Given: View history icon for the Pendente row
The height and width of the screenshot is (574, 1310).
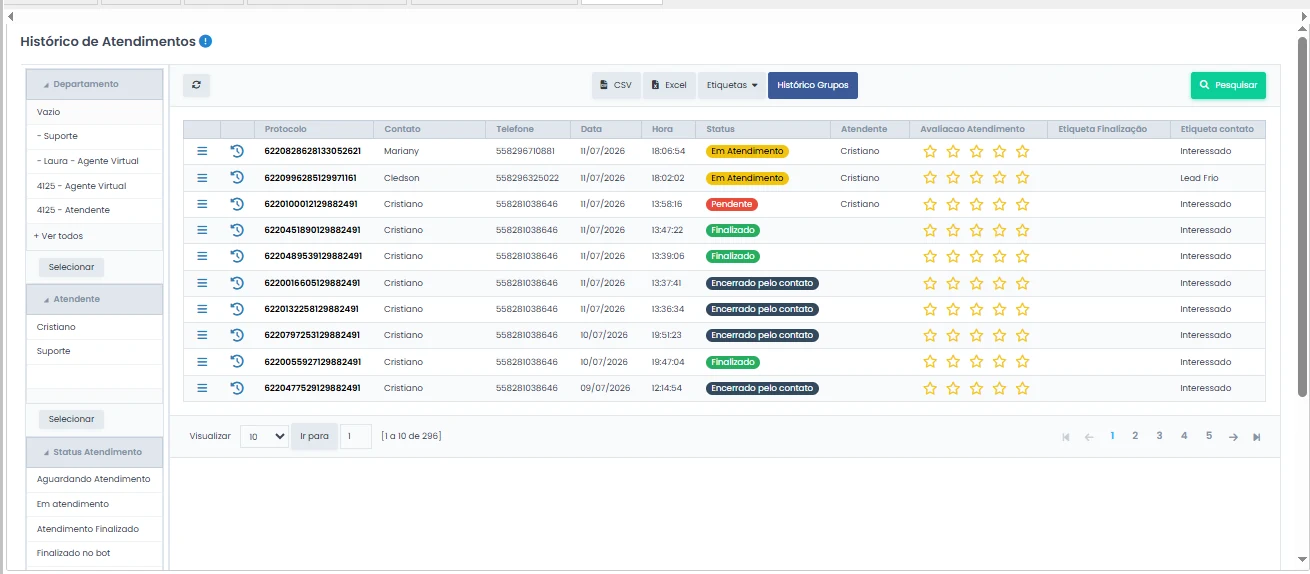Looking at the screenshot, I should [x=237, y=204].
